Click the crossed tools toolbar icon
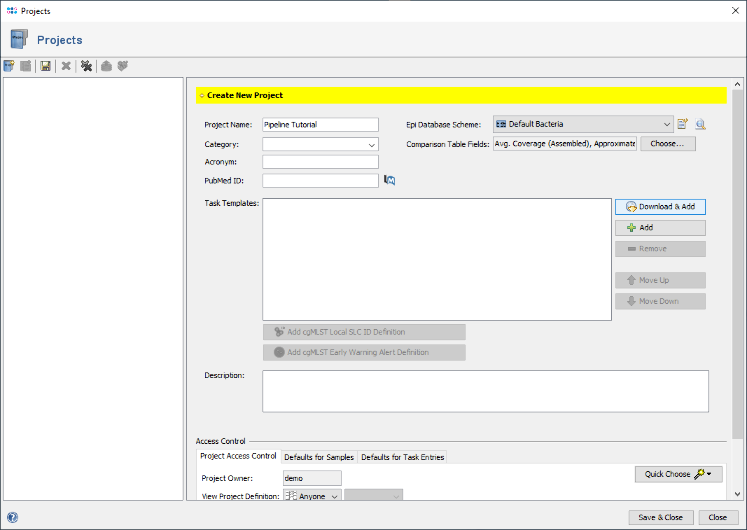Image resolution: width=747 pixels, height=530 pixels. point(87,66)
